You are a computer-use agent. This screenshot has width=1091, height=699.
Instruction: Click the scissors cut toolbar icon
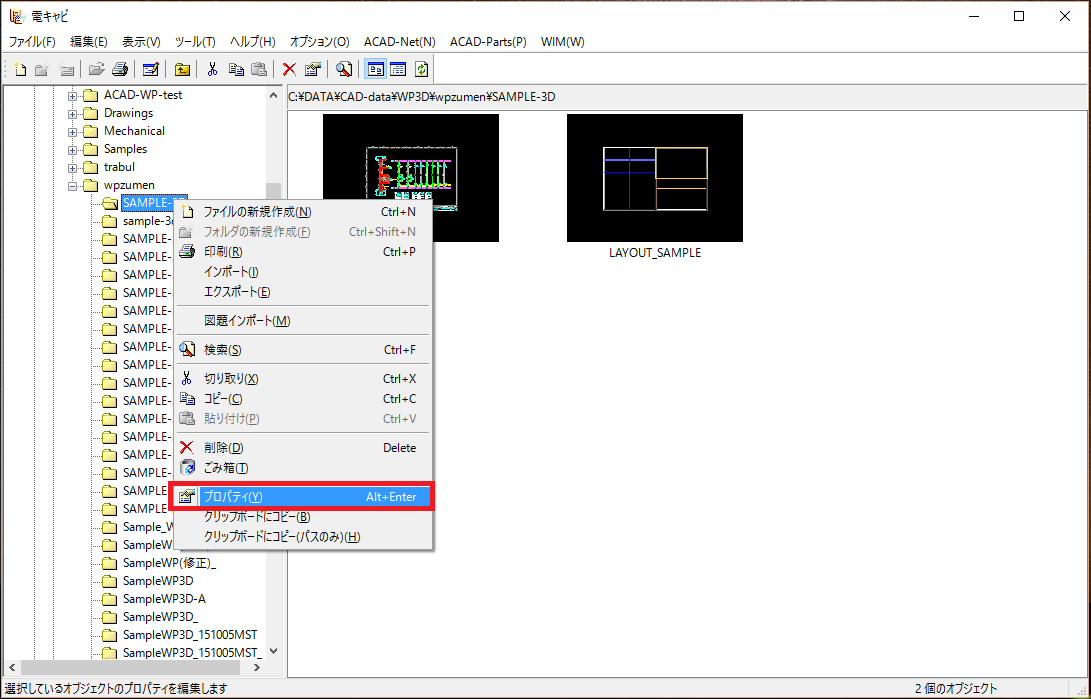click(212, 69)
